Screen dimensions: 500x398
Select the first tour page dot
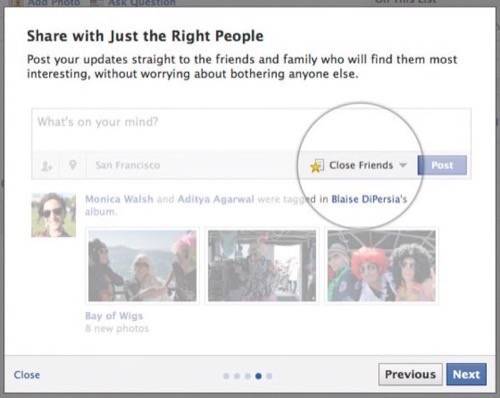pos(226,376)
